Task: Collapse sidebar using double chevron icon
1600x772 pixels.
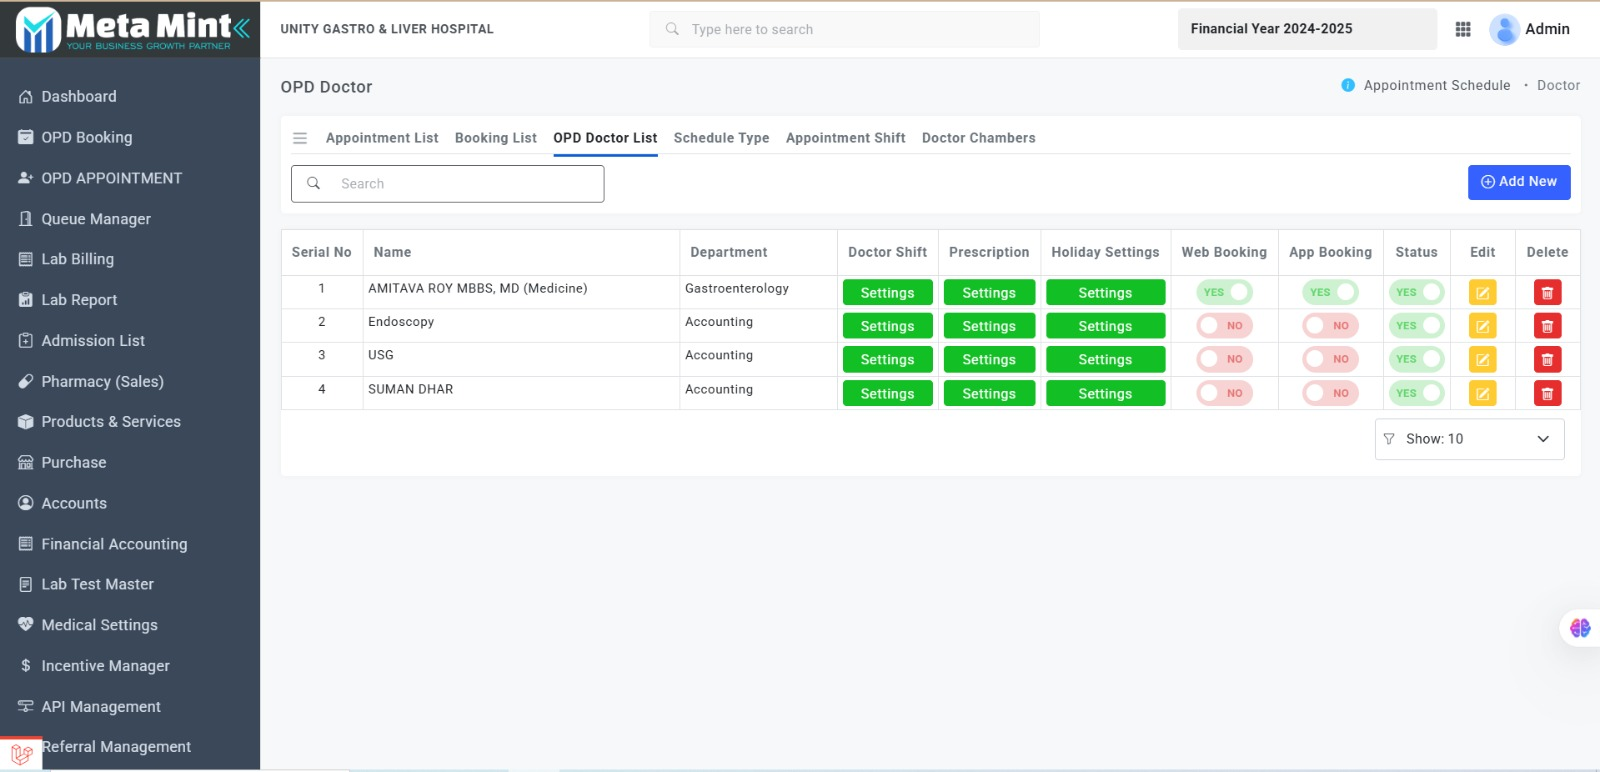Action: tap(242, 28)
